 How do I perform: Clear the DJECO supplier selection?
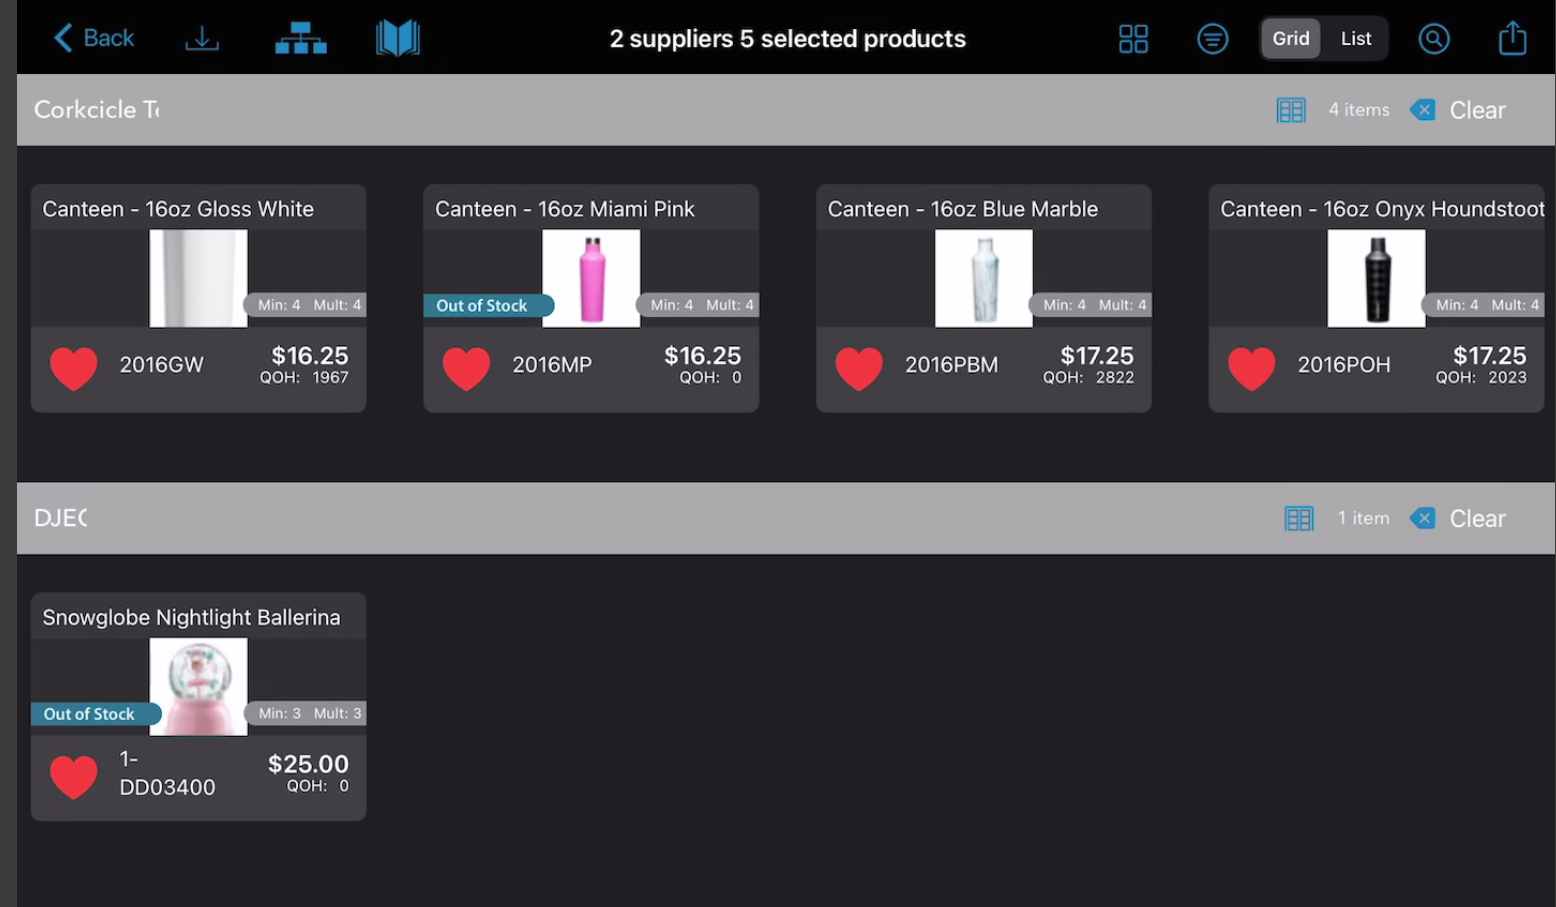point(1458,518)
